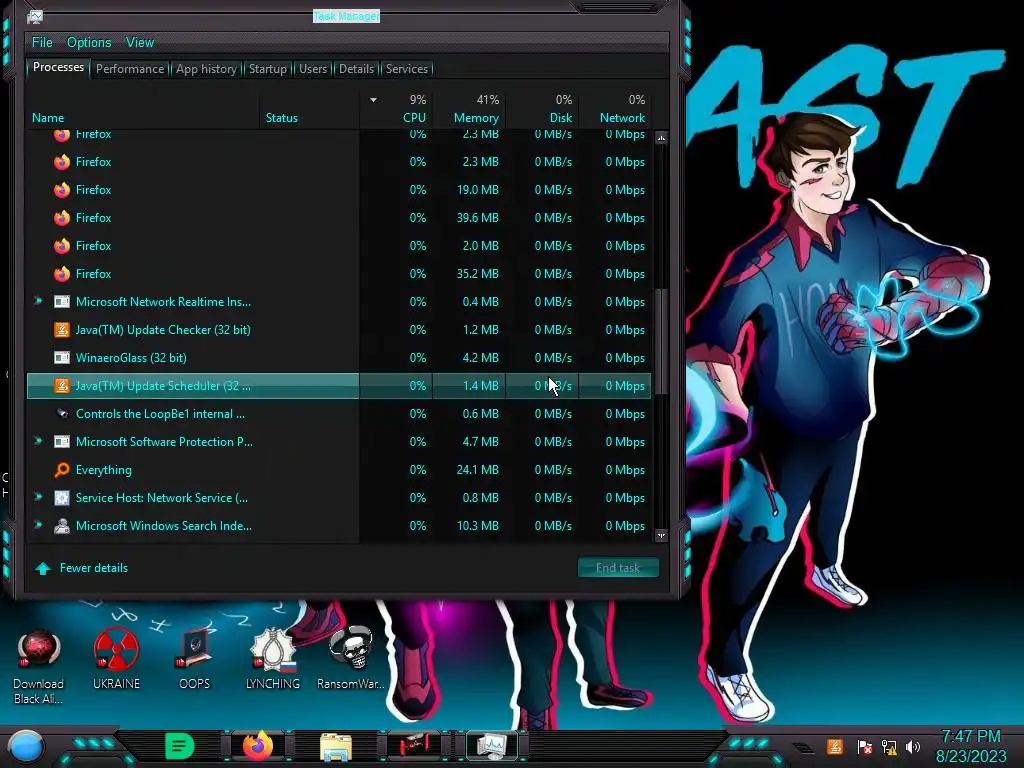Viewport: 1024px width, 768px height.
Task: Select the Processes tab
Action: [x=58, y=67]
